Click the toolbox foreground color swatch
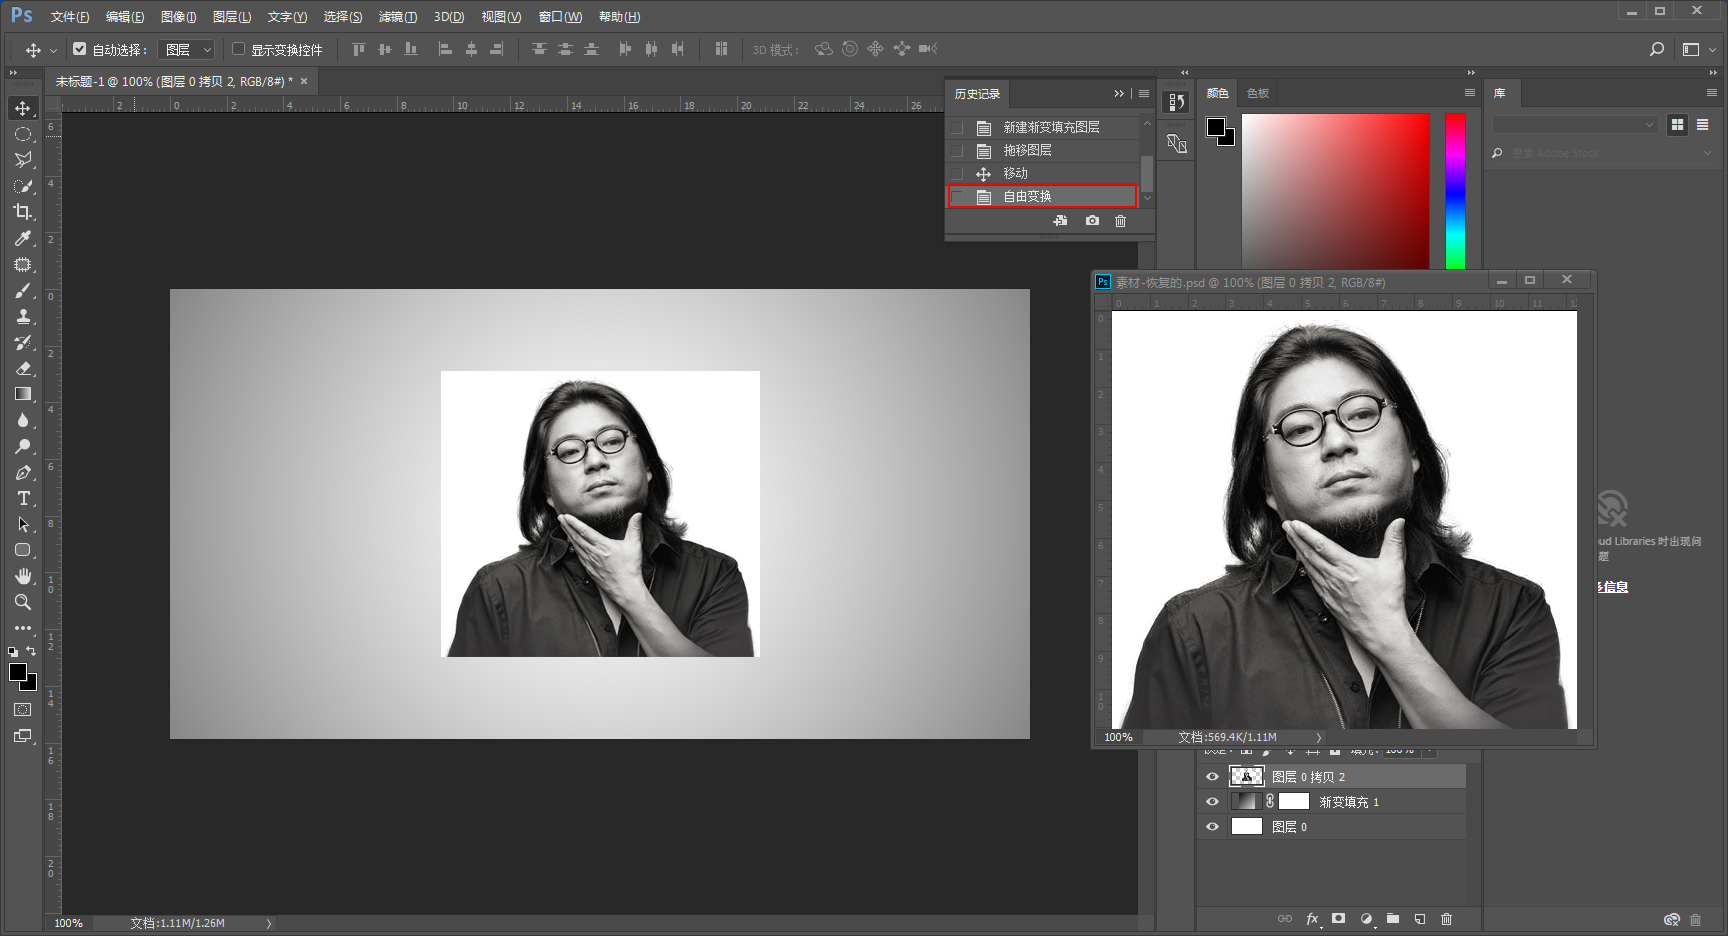 click(18, 672)
